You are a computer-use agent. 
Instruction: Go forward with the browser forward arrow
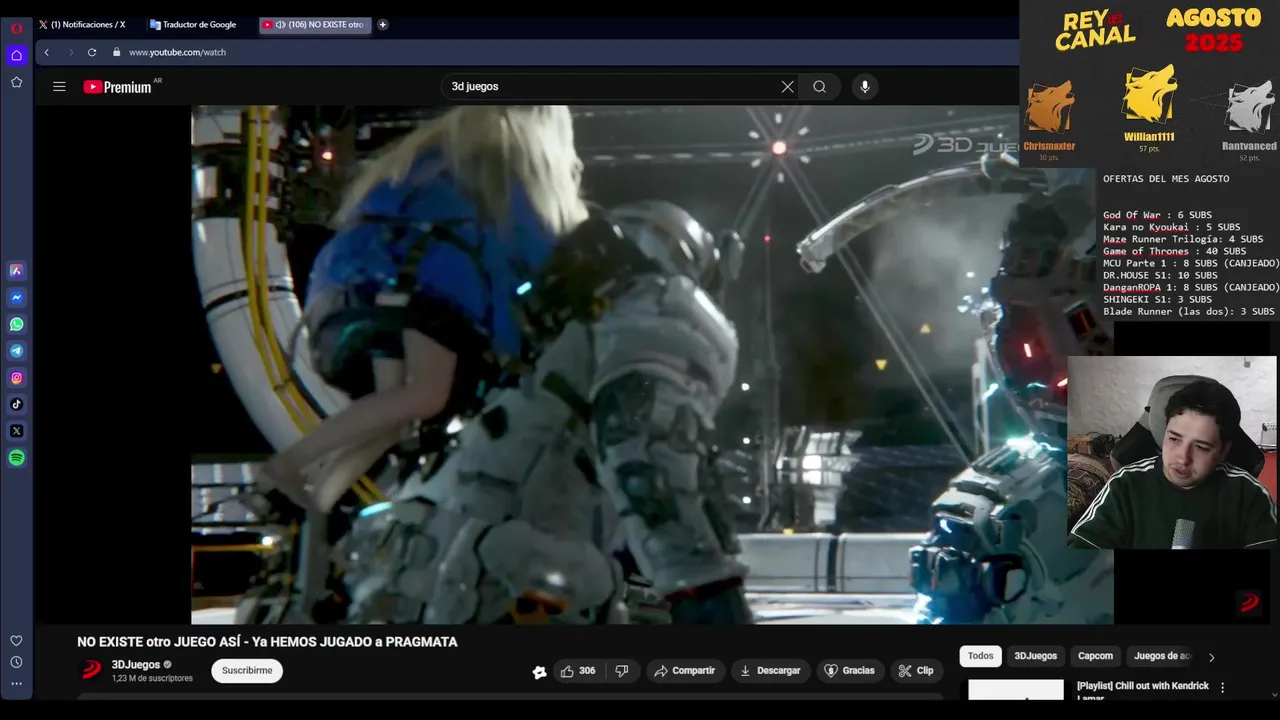[70, 52]
